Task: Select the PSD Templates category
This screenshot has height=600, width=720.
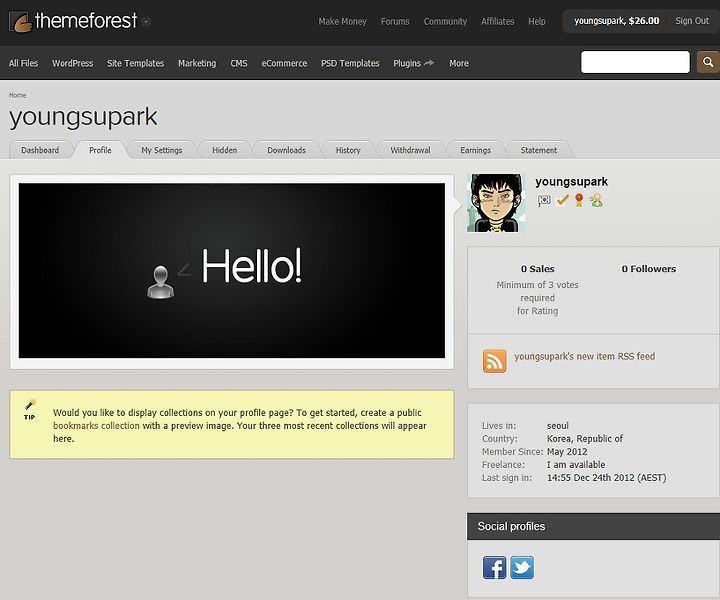Action: [350, 63]
